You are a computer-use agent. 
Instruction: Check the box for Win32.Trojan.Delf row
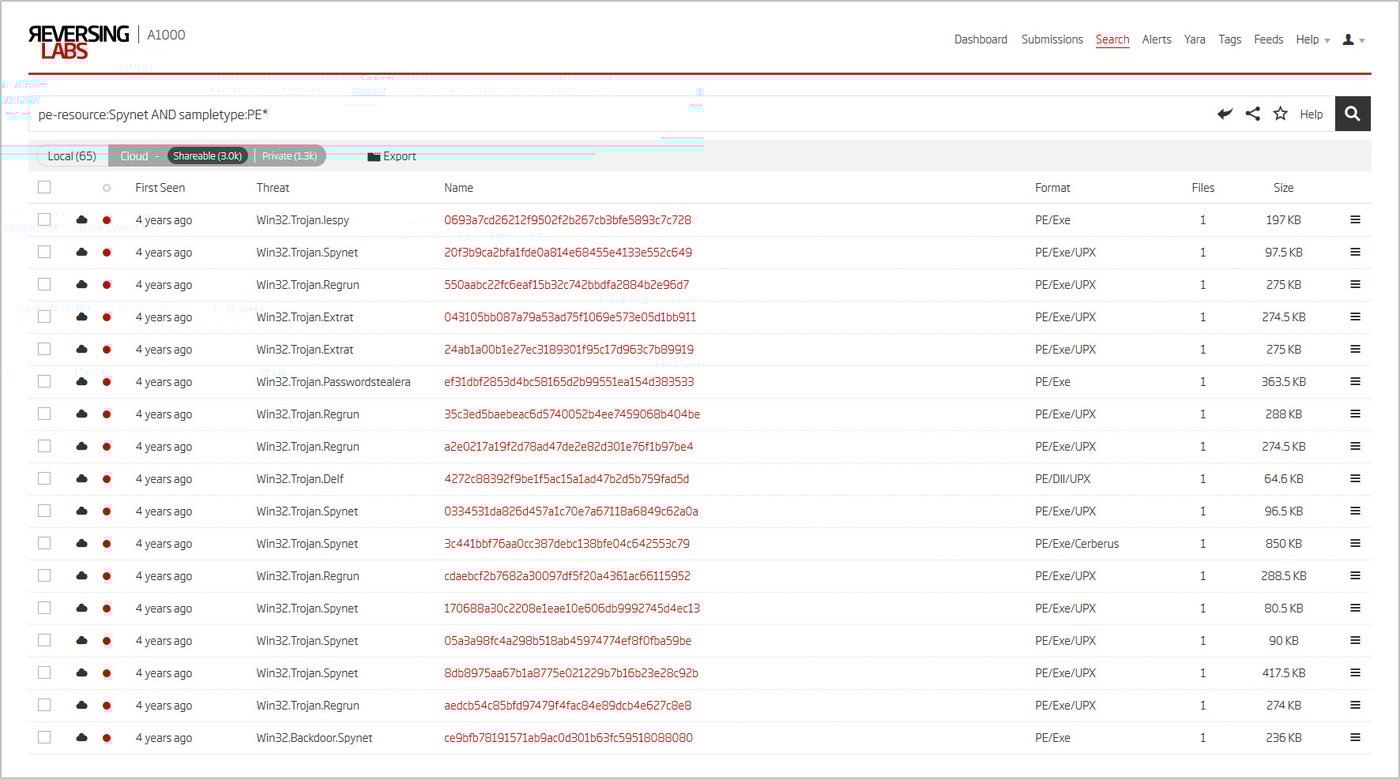[x=44, y=478]
